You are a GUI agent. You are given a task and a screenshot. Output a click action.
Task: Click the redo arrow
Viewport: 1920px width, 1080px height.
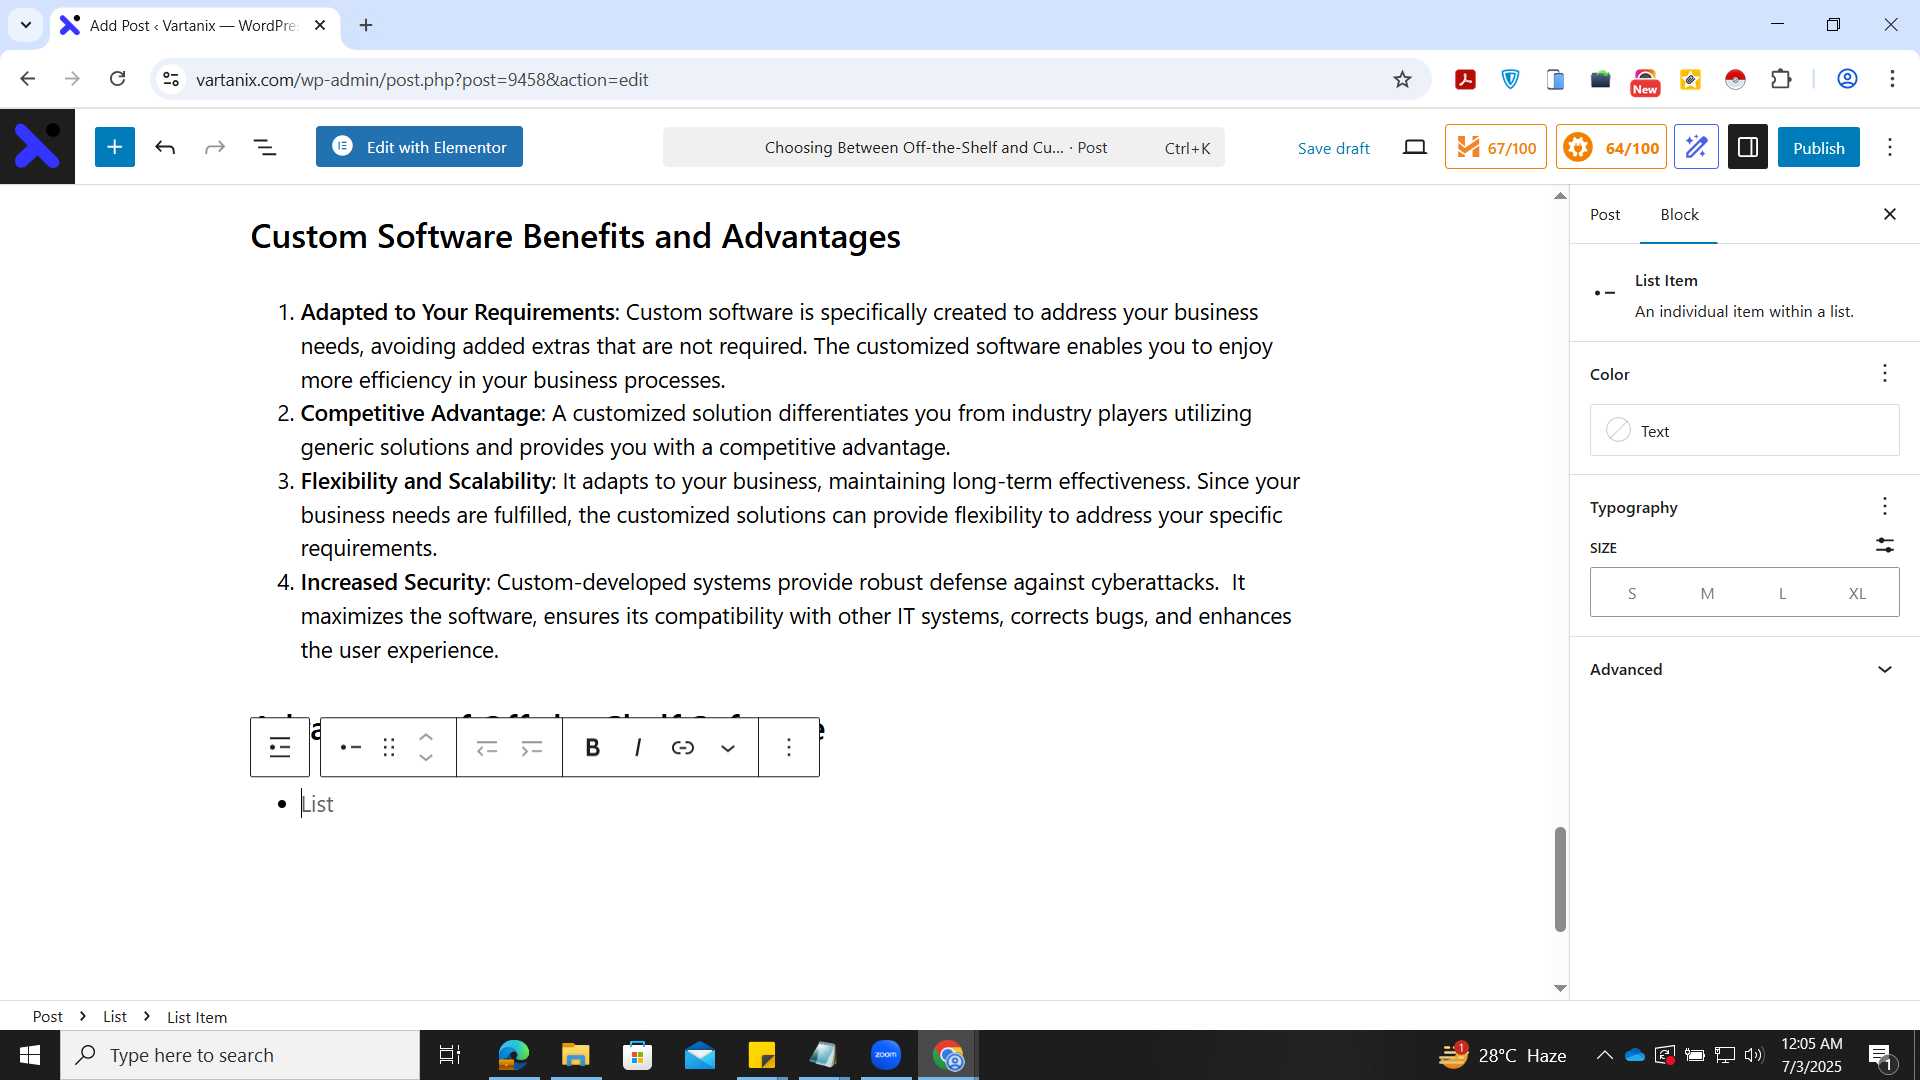[215, 148]
